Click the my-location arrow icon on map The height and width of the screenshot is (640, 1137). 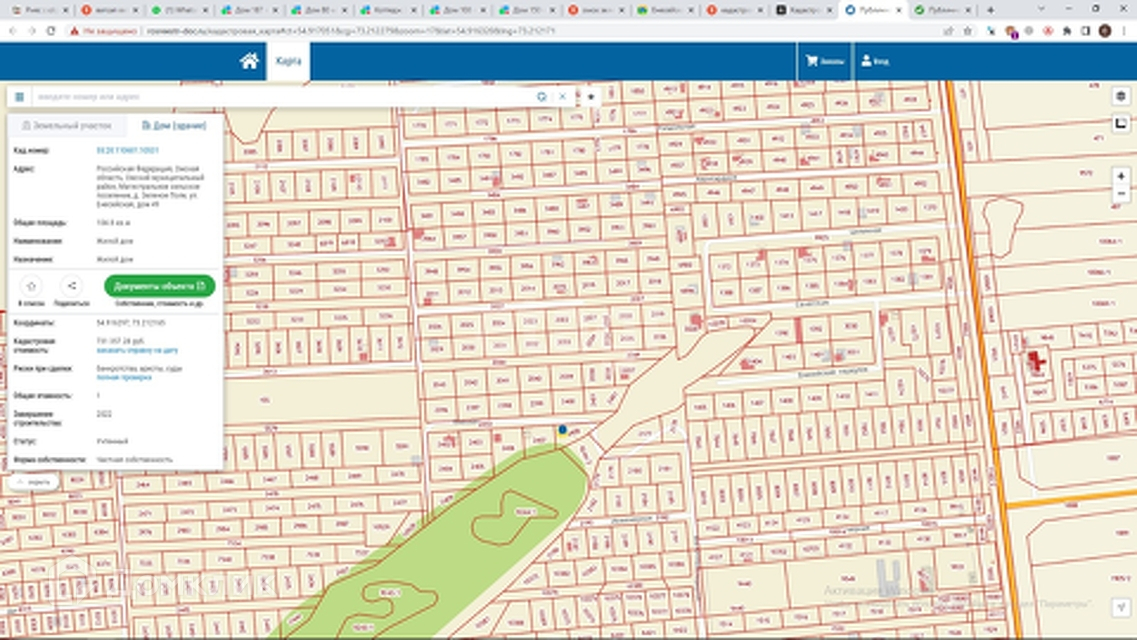[1121, 607]
